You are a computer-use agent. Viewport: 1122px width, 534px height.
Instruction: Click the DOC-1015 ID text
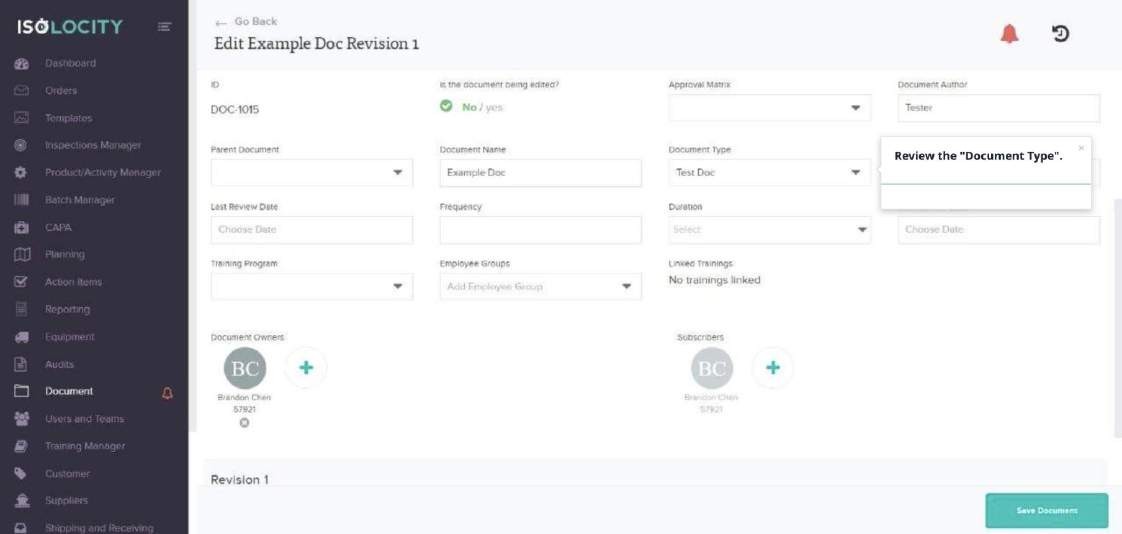[x=235, y=110]
